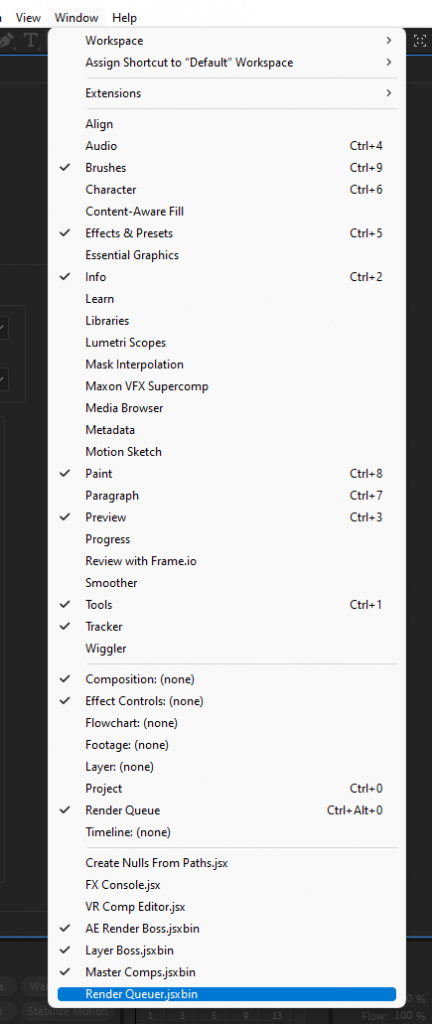The image size is (432, 1024).
Task: Click the Pen tool icon in the toolbar
Action: click(x=7, y=40)
